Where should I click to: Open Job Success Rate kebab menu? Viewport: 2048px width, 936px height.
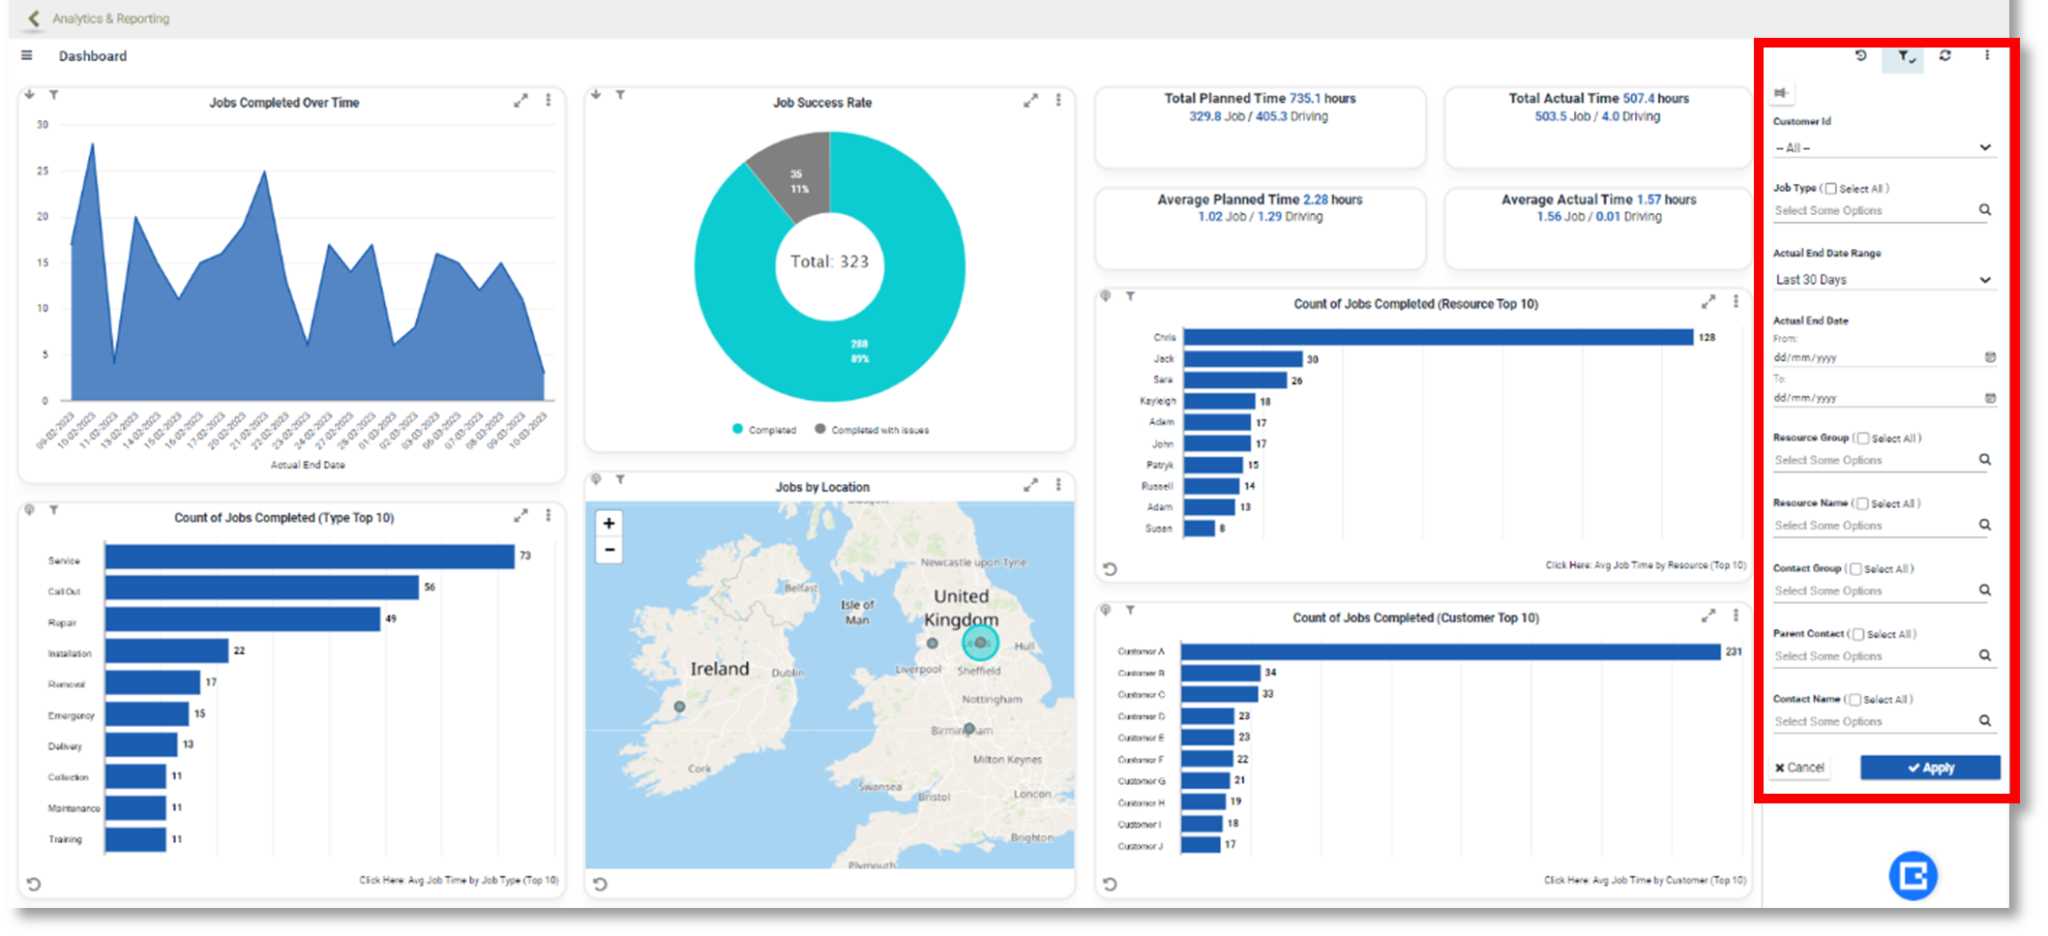point(1058,101)
